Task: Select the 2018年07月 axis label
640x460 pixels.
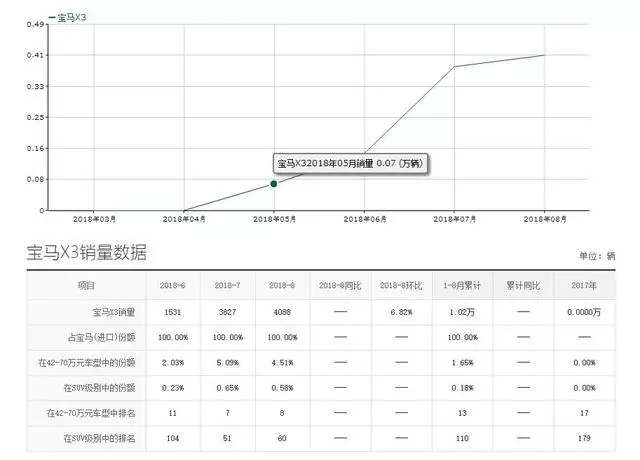Action: (455, 219)
